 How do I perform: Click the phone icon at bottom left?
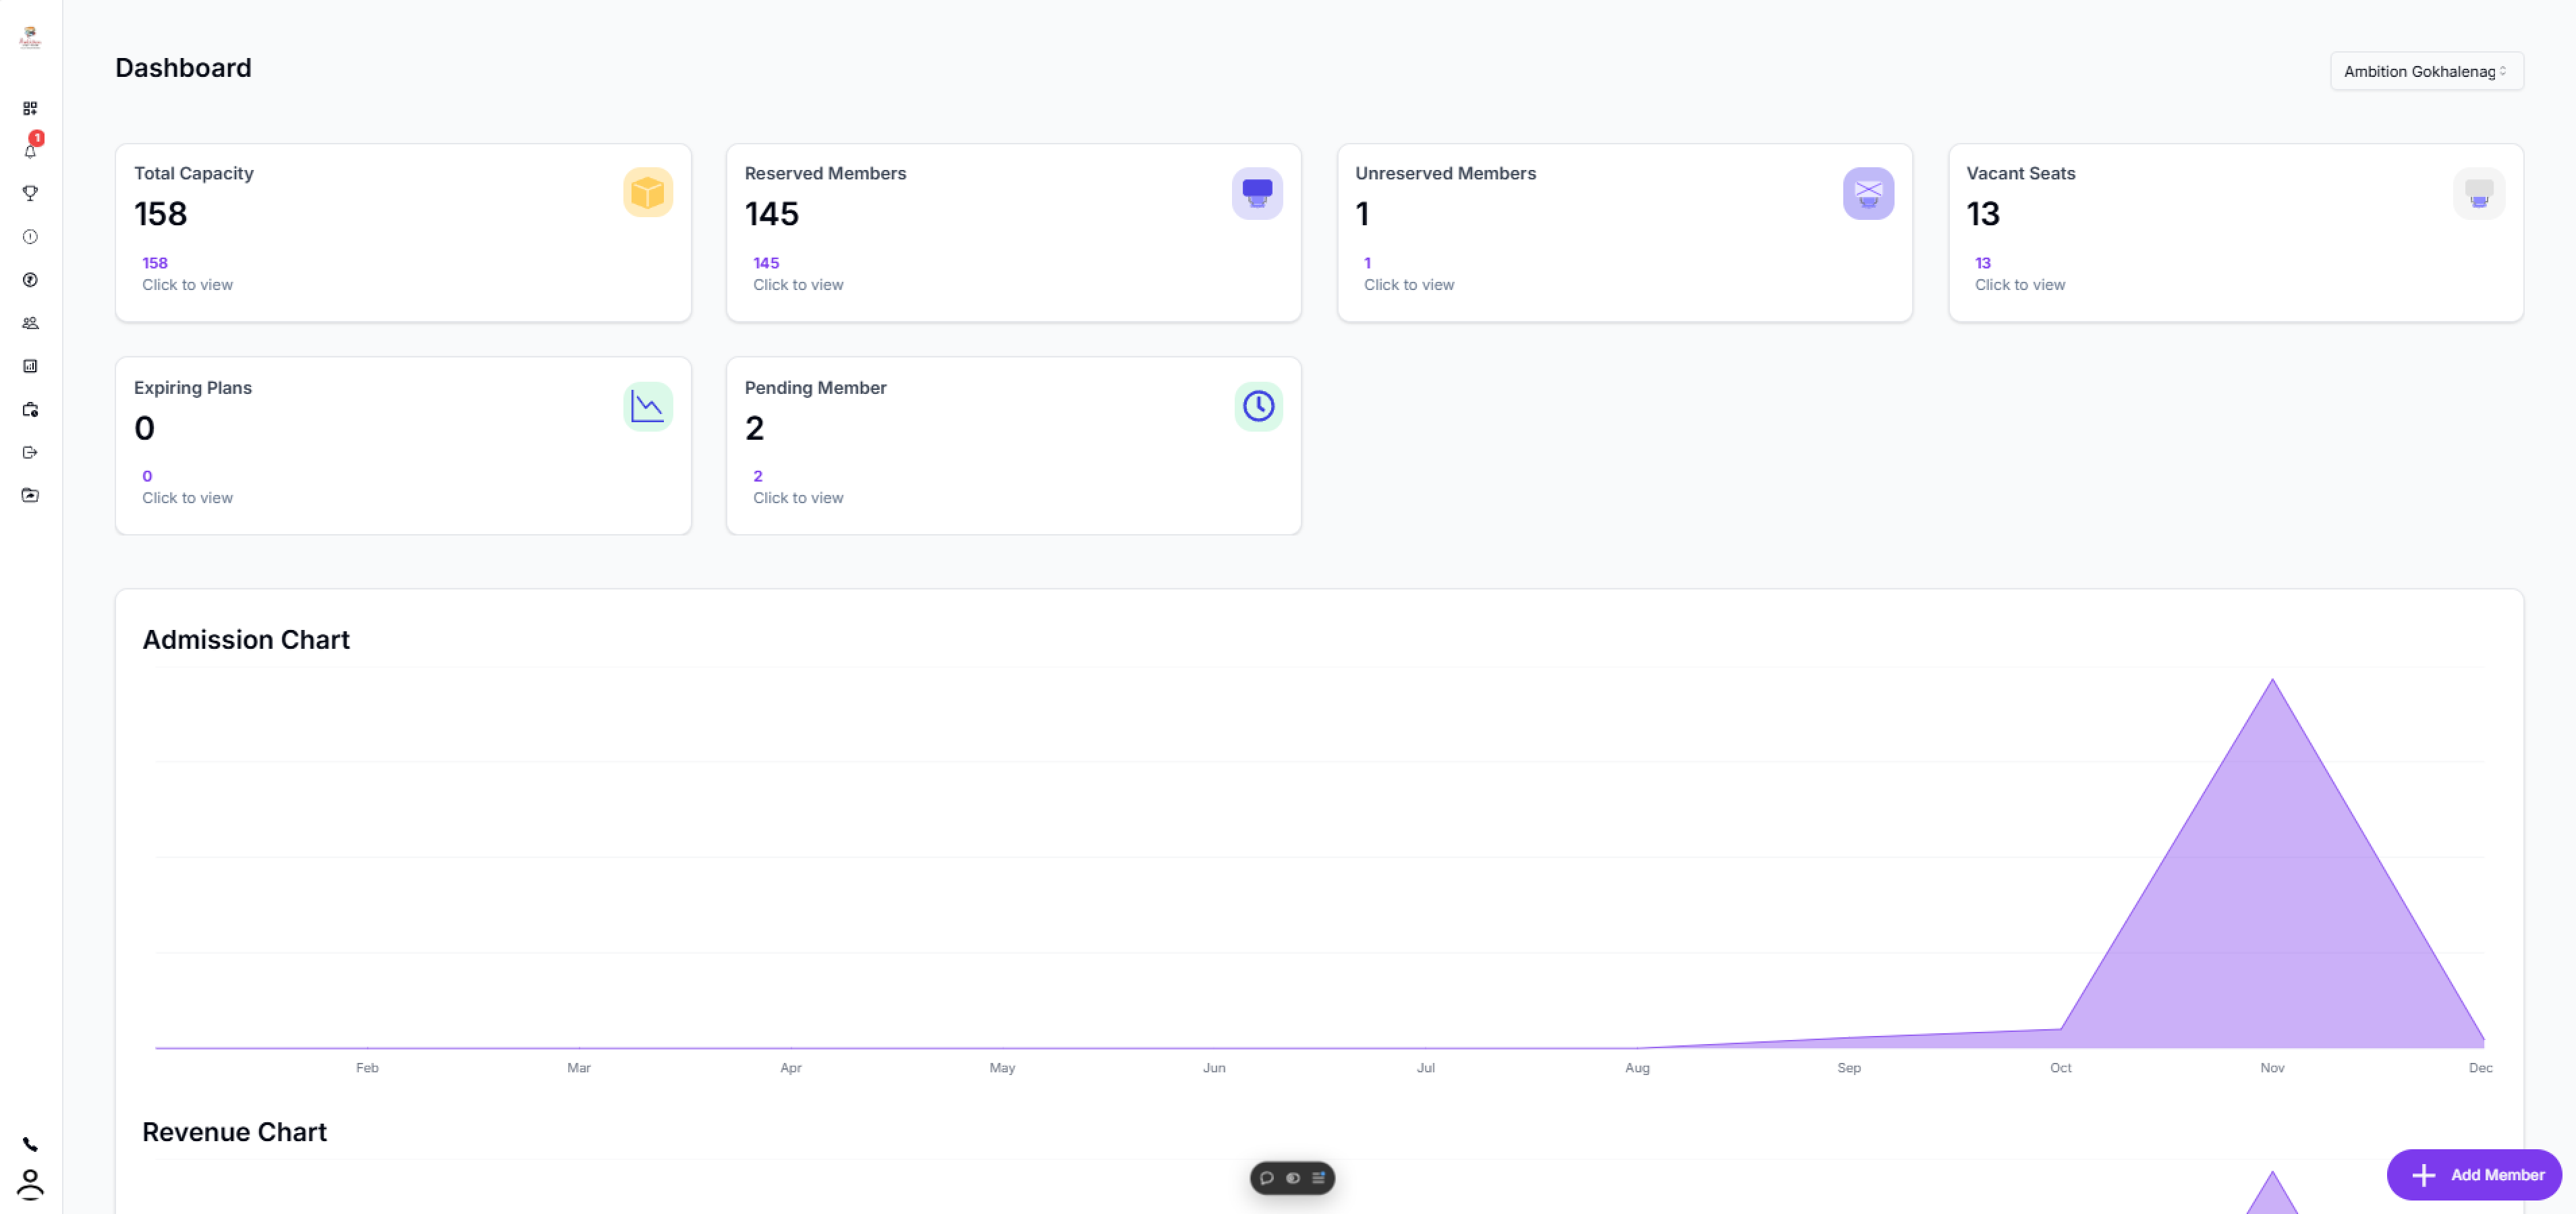pos(30,1145)
